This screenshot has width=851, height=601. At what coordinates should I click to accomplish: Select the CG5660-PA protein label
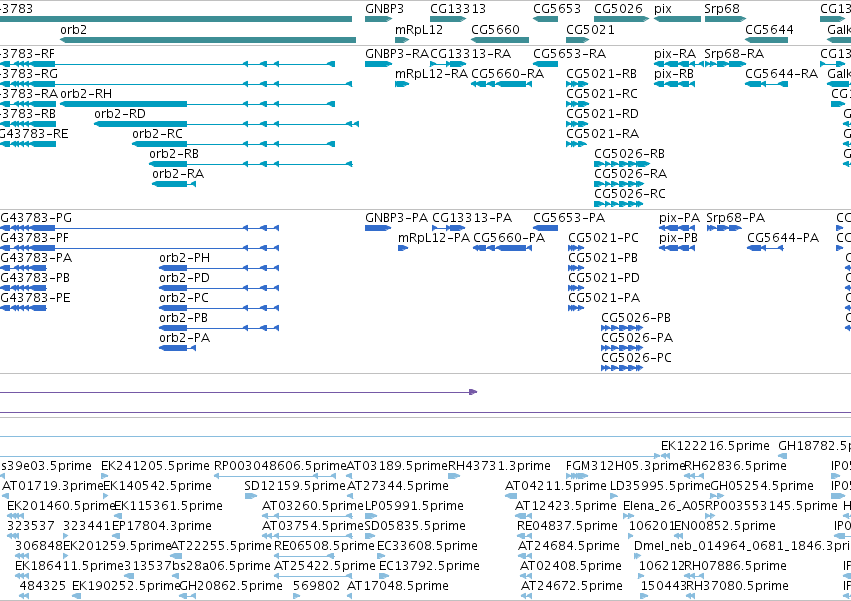(509, 238)
